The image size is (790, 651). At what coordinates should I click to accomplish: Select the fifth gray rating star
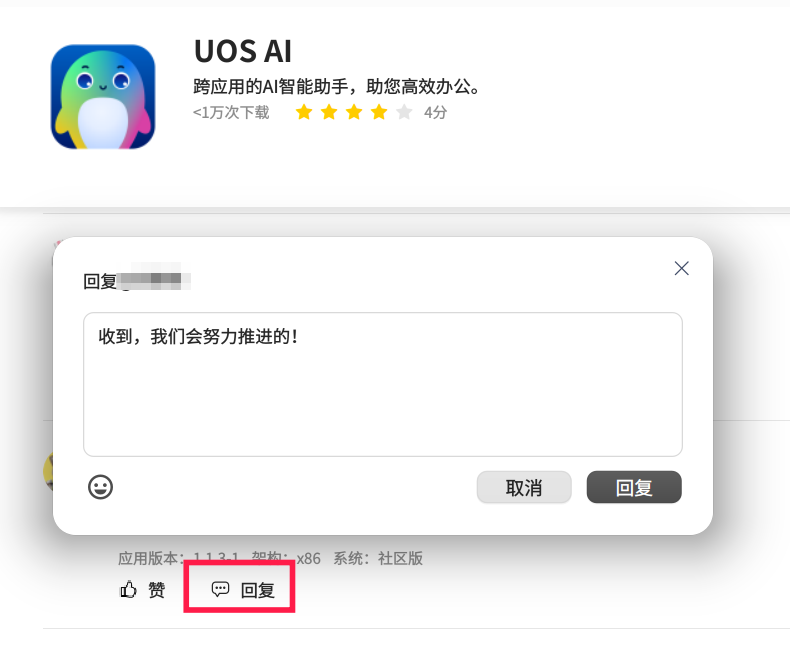(404, 112)
